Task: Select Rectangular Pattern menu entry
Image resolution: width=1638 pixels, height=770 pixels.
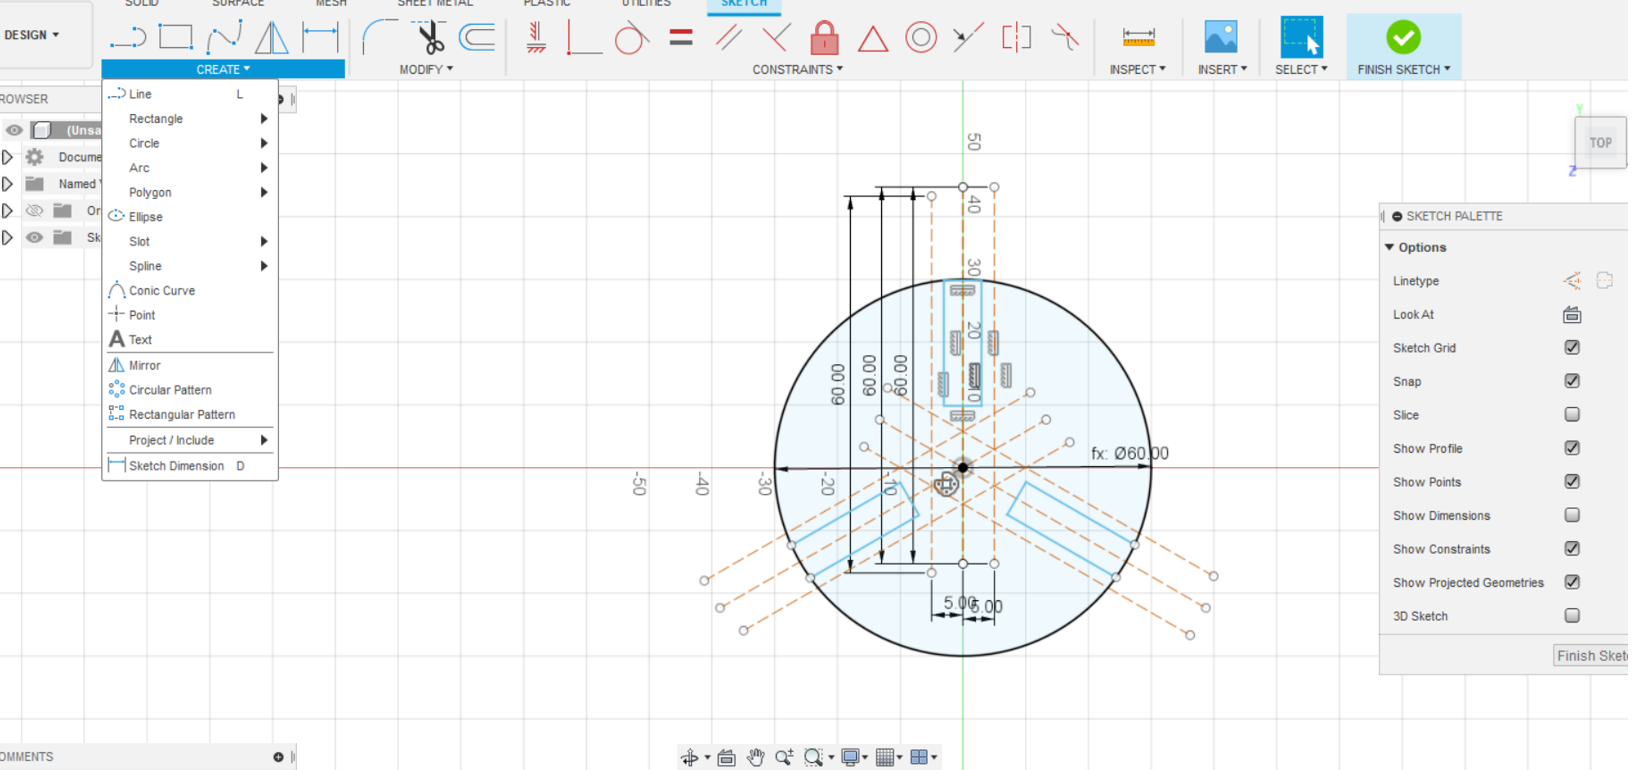Action: tap(189, 415)
